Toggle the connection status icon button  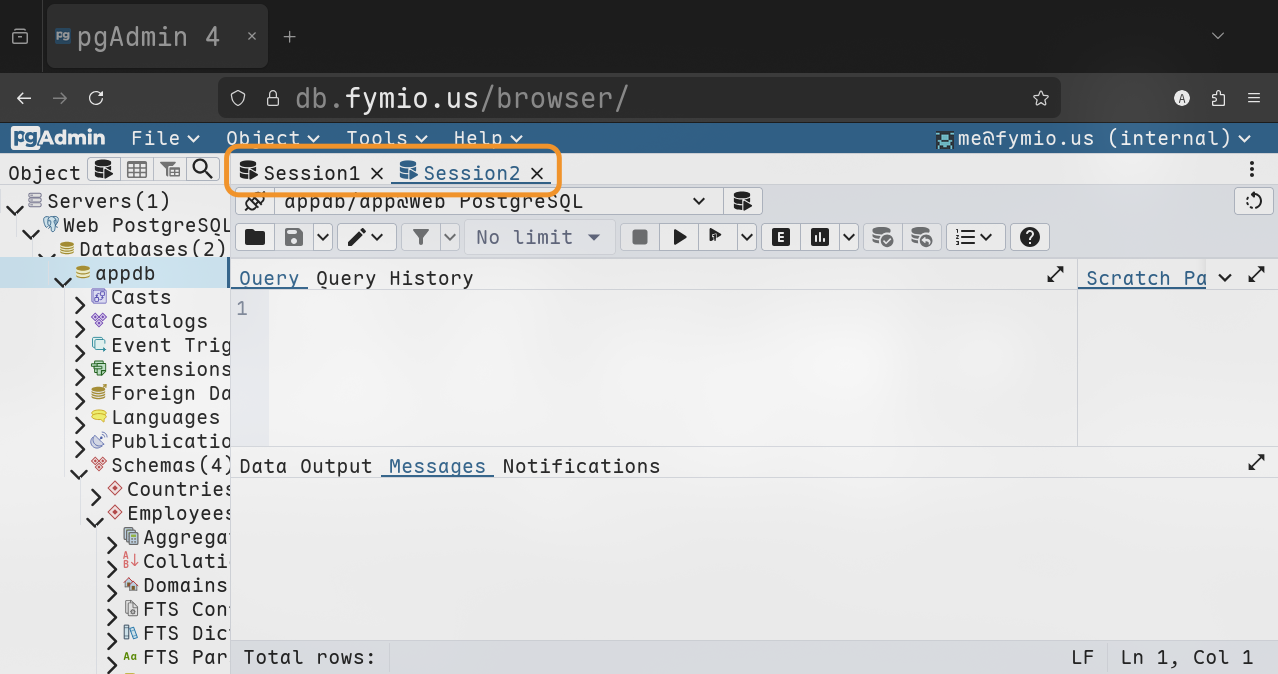[x=254, y=202]
